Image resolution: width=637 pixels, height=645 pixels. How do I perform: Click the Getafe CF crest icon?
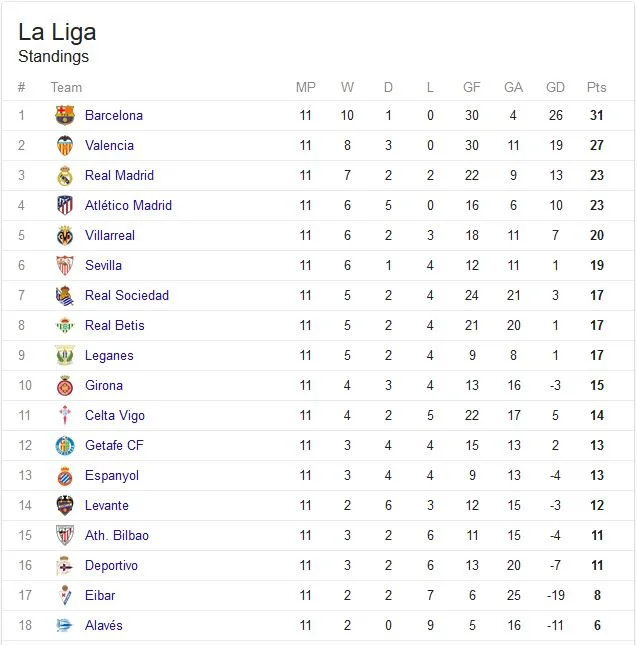coord(65,445)
